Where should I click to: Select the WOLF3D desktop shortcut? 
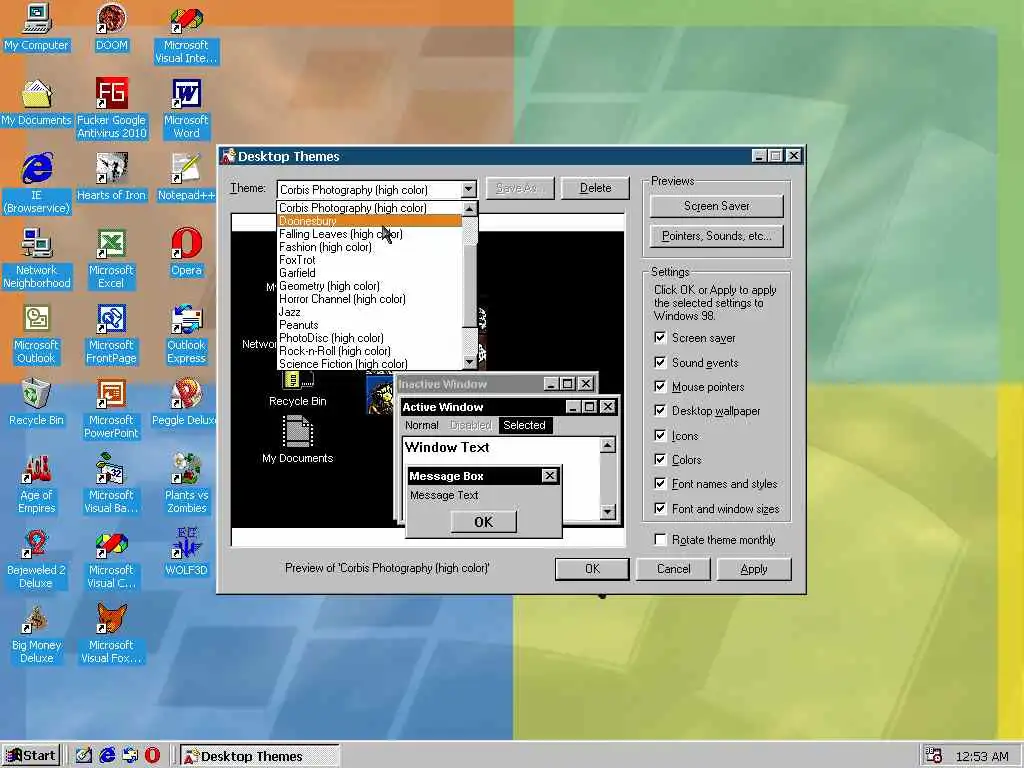(186, 552)
